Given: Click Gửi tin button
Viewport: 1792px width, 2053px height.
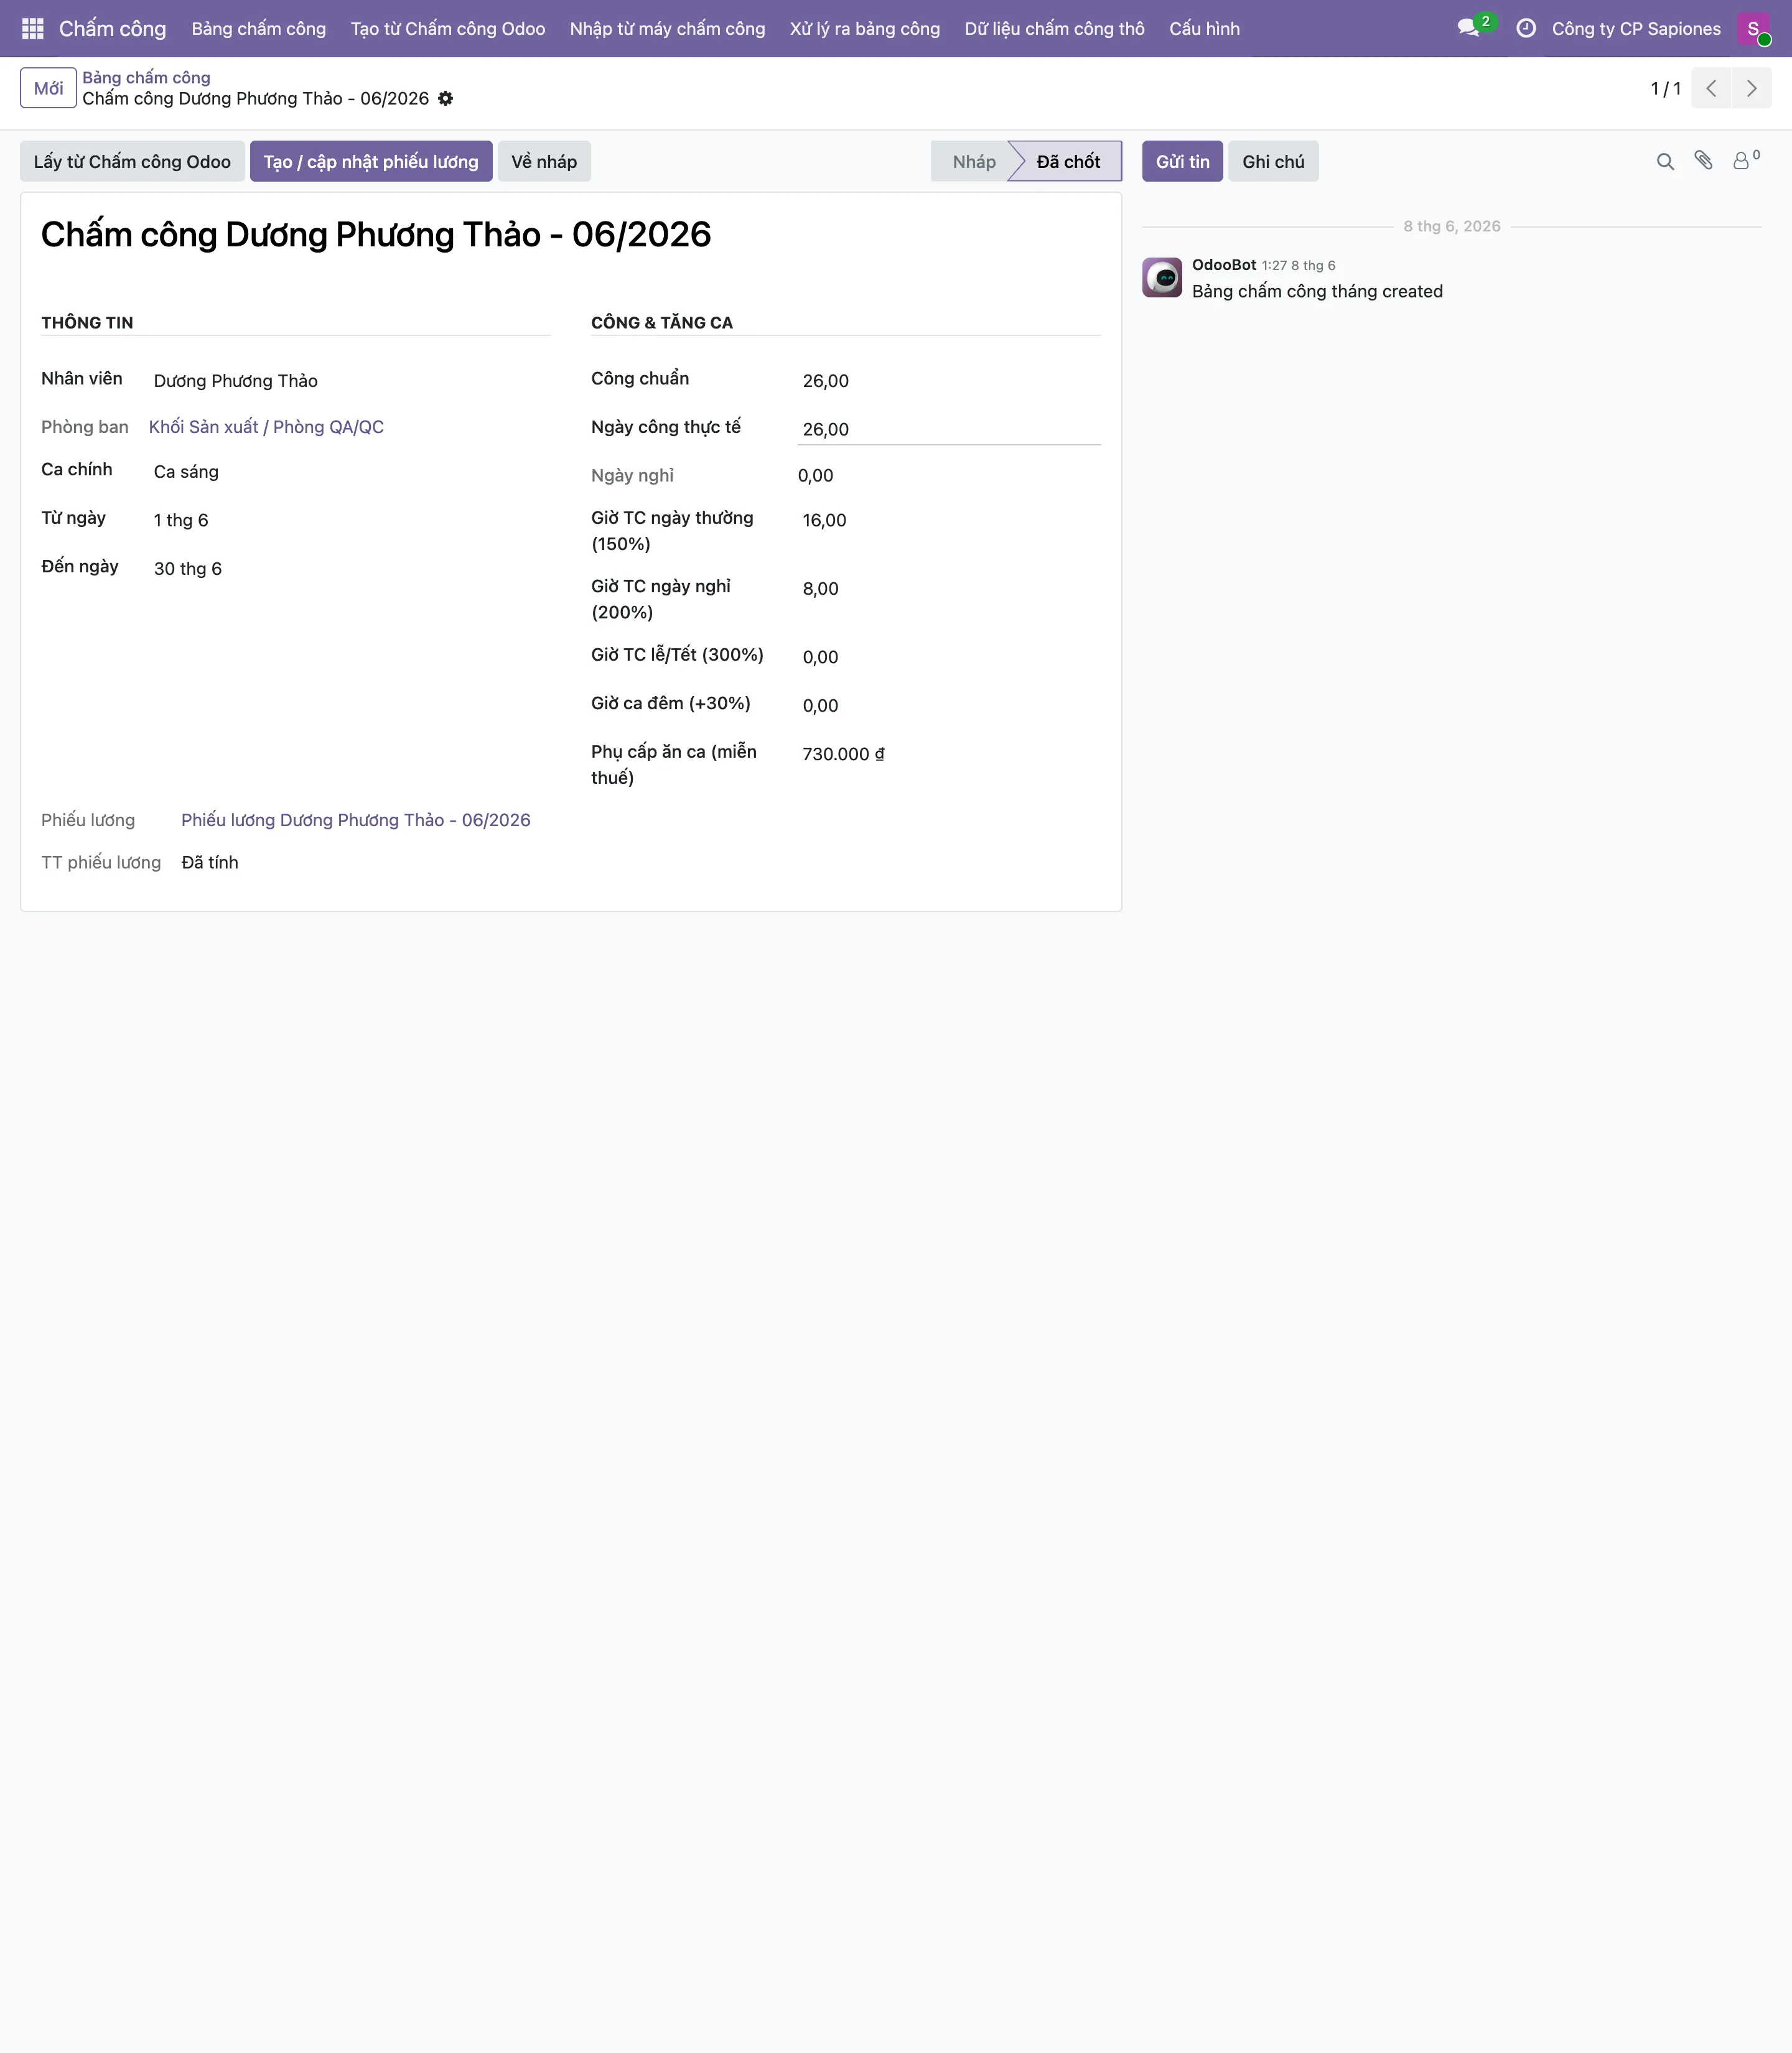Looking at the screenshot, I should tap(1182, 161).
